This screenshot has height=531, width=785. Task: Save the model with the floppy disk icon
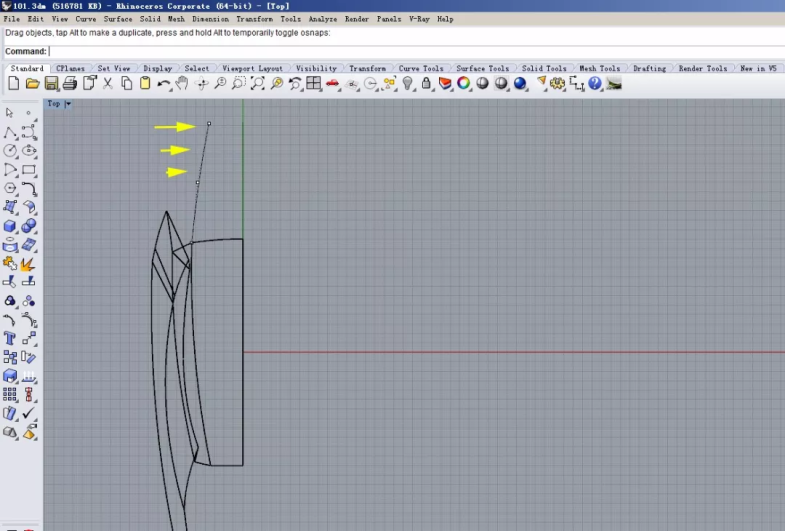pyautogui.click(x=51, y=84)
